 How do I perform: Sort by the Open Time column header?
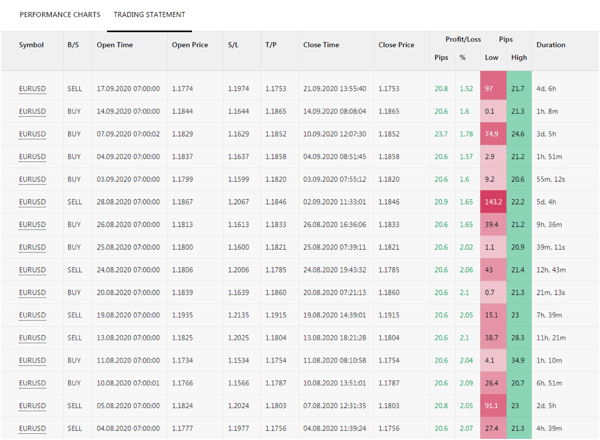coord(114,45)
